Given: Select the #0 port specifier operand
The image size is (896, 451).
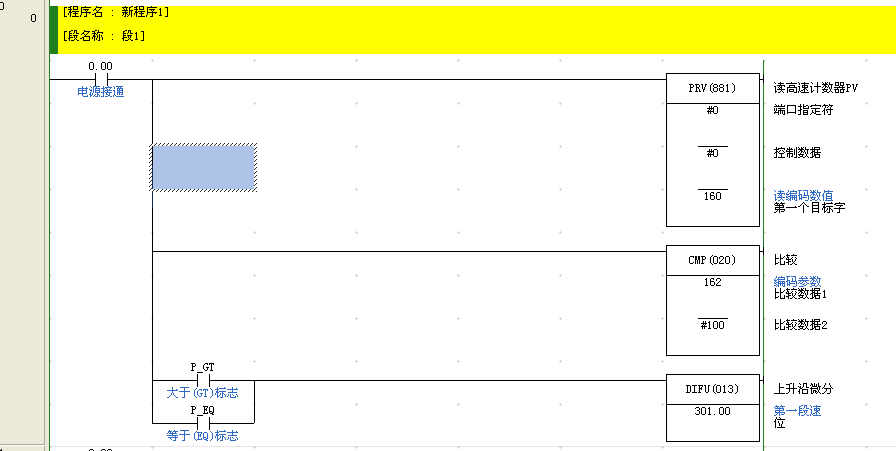Looking at the screenshot, I should [x=712, y=110].
